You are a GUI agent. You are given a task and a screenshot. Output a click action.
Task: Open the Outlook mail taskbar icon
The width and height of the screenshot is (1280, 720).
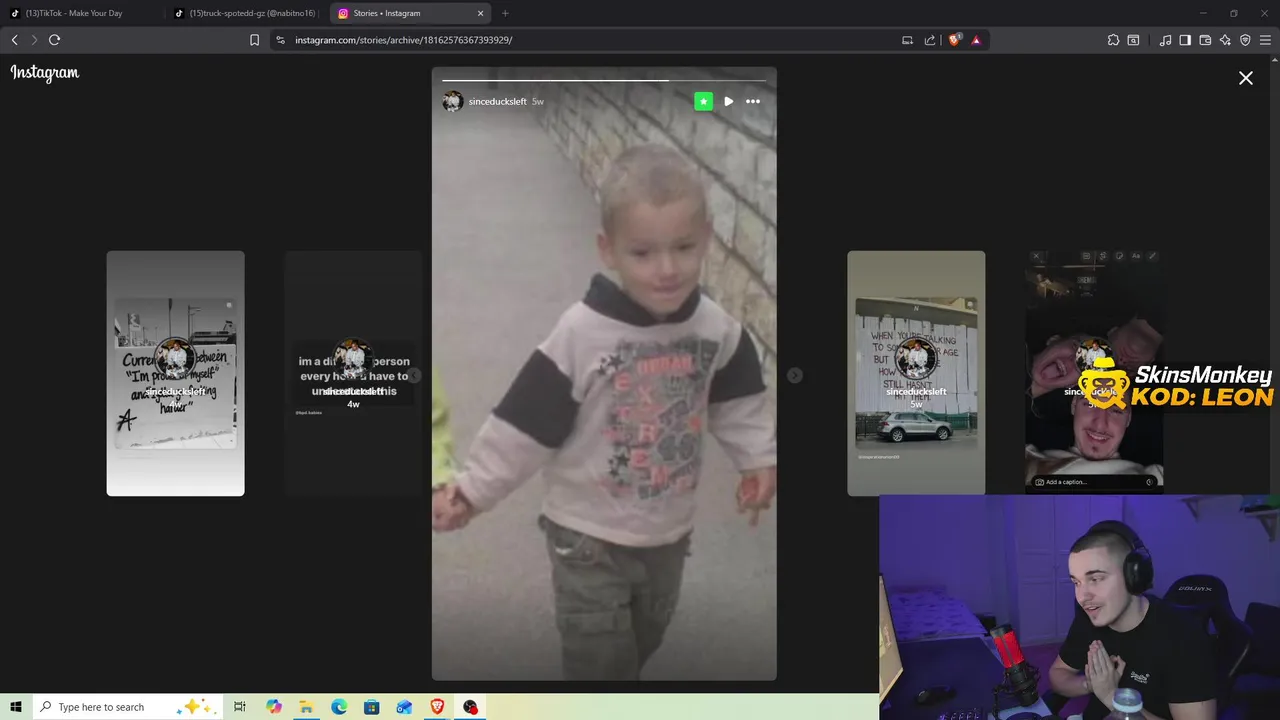pos(404,707)
